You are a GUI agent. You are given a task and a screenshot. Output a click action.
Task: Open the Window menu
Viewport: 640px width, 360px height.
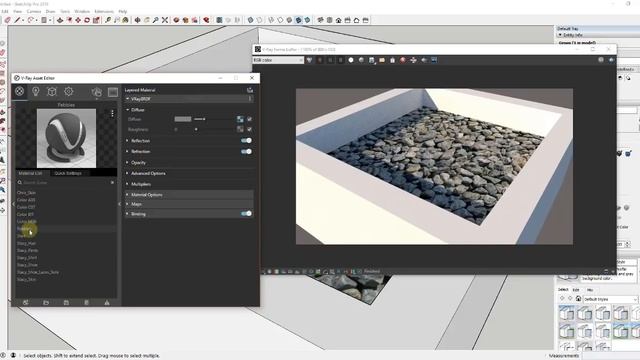pos(82,11)
